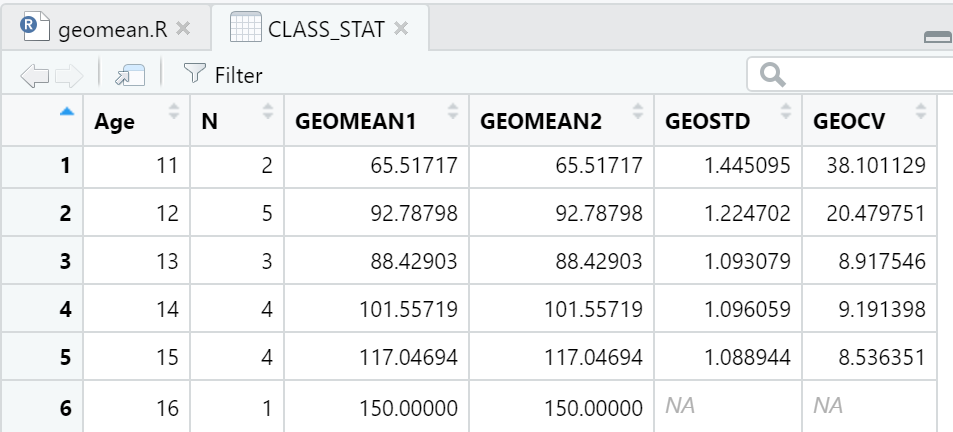
Task: Click the funnel filter icon
Action: point(194,74)
